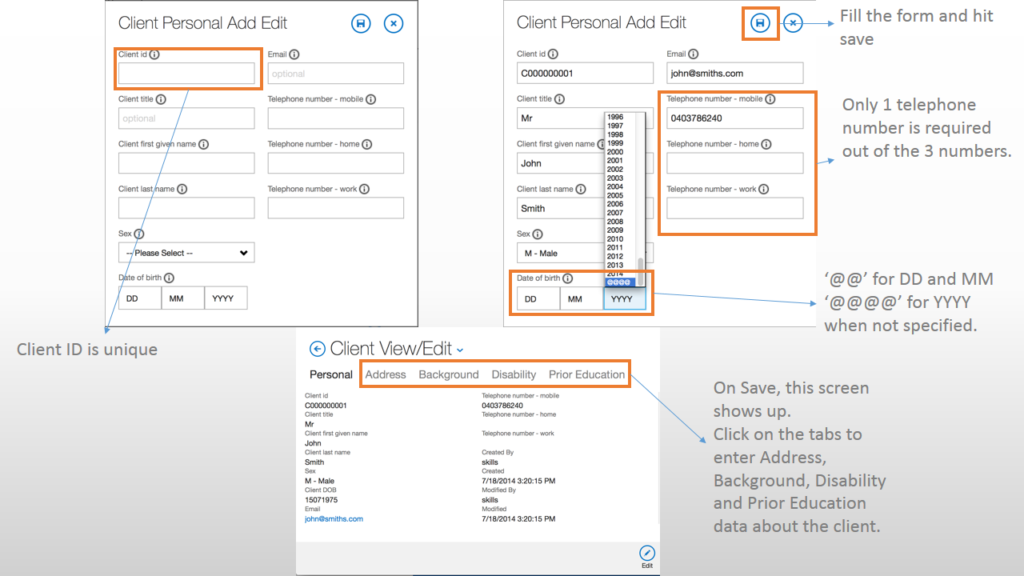This screenshot has width=1024, height=576.
Task: Focus the empty Client id field in the blank form
Action: coord(186,74)
